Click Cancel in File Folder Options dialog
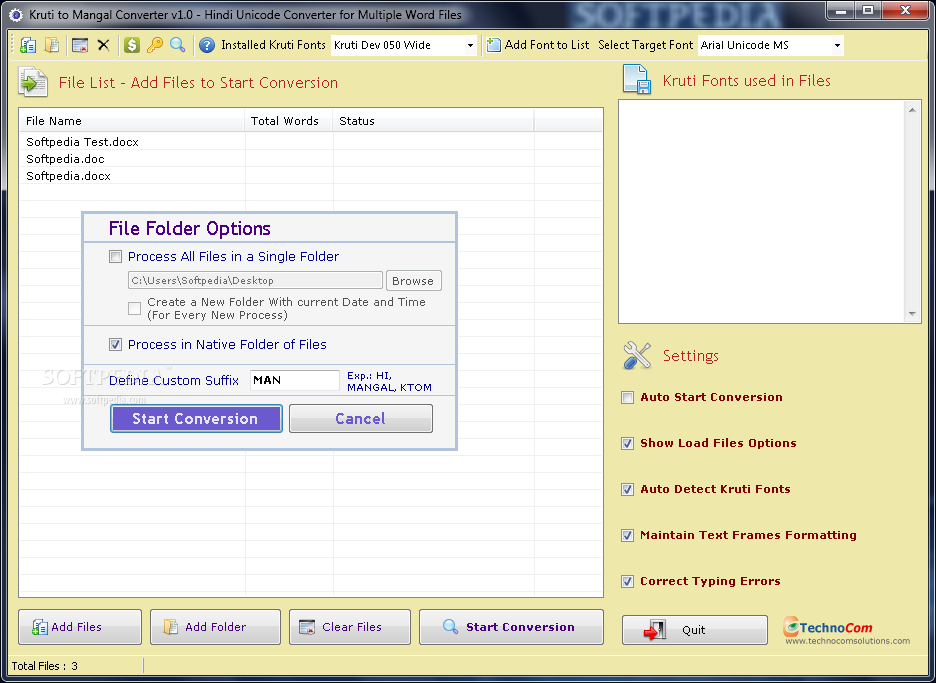 pyautogui.click(x=361, y=419)
